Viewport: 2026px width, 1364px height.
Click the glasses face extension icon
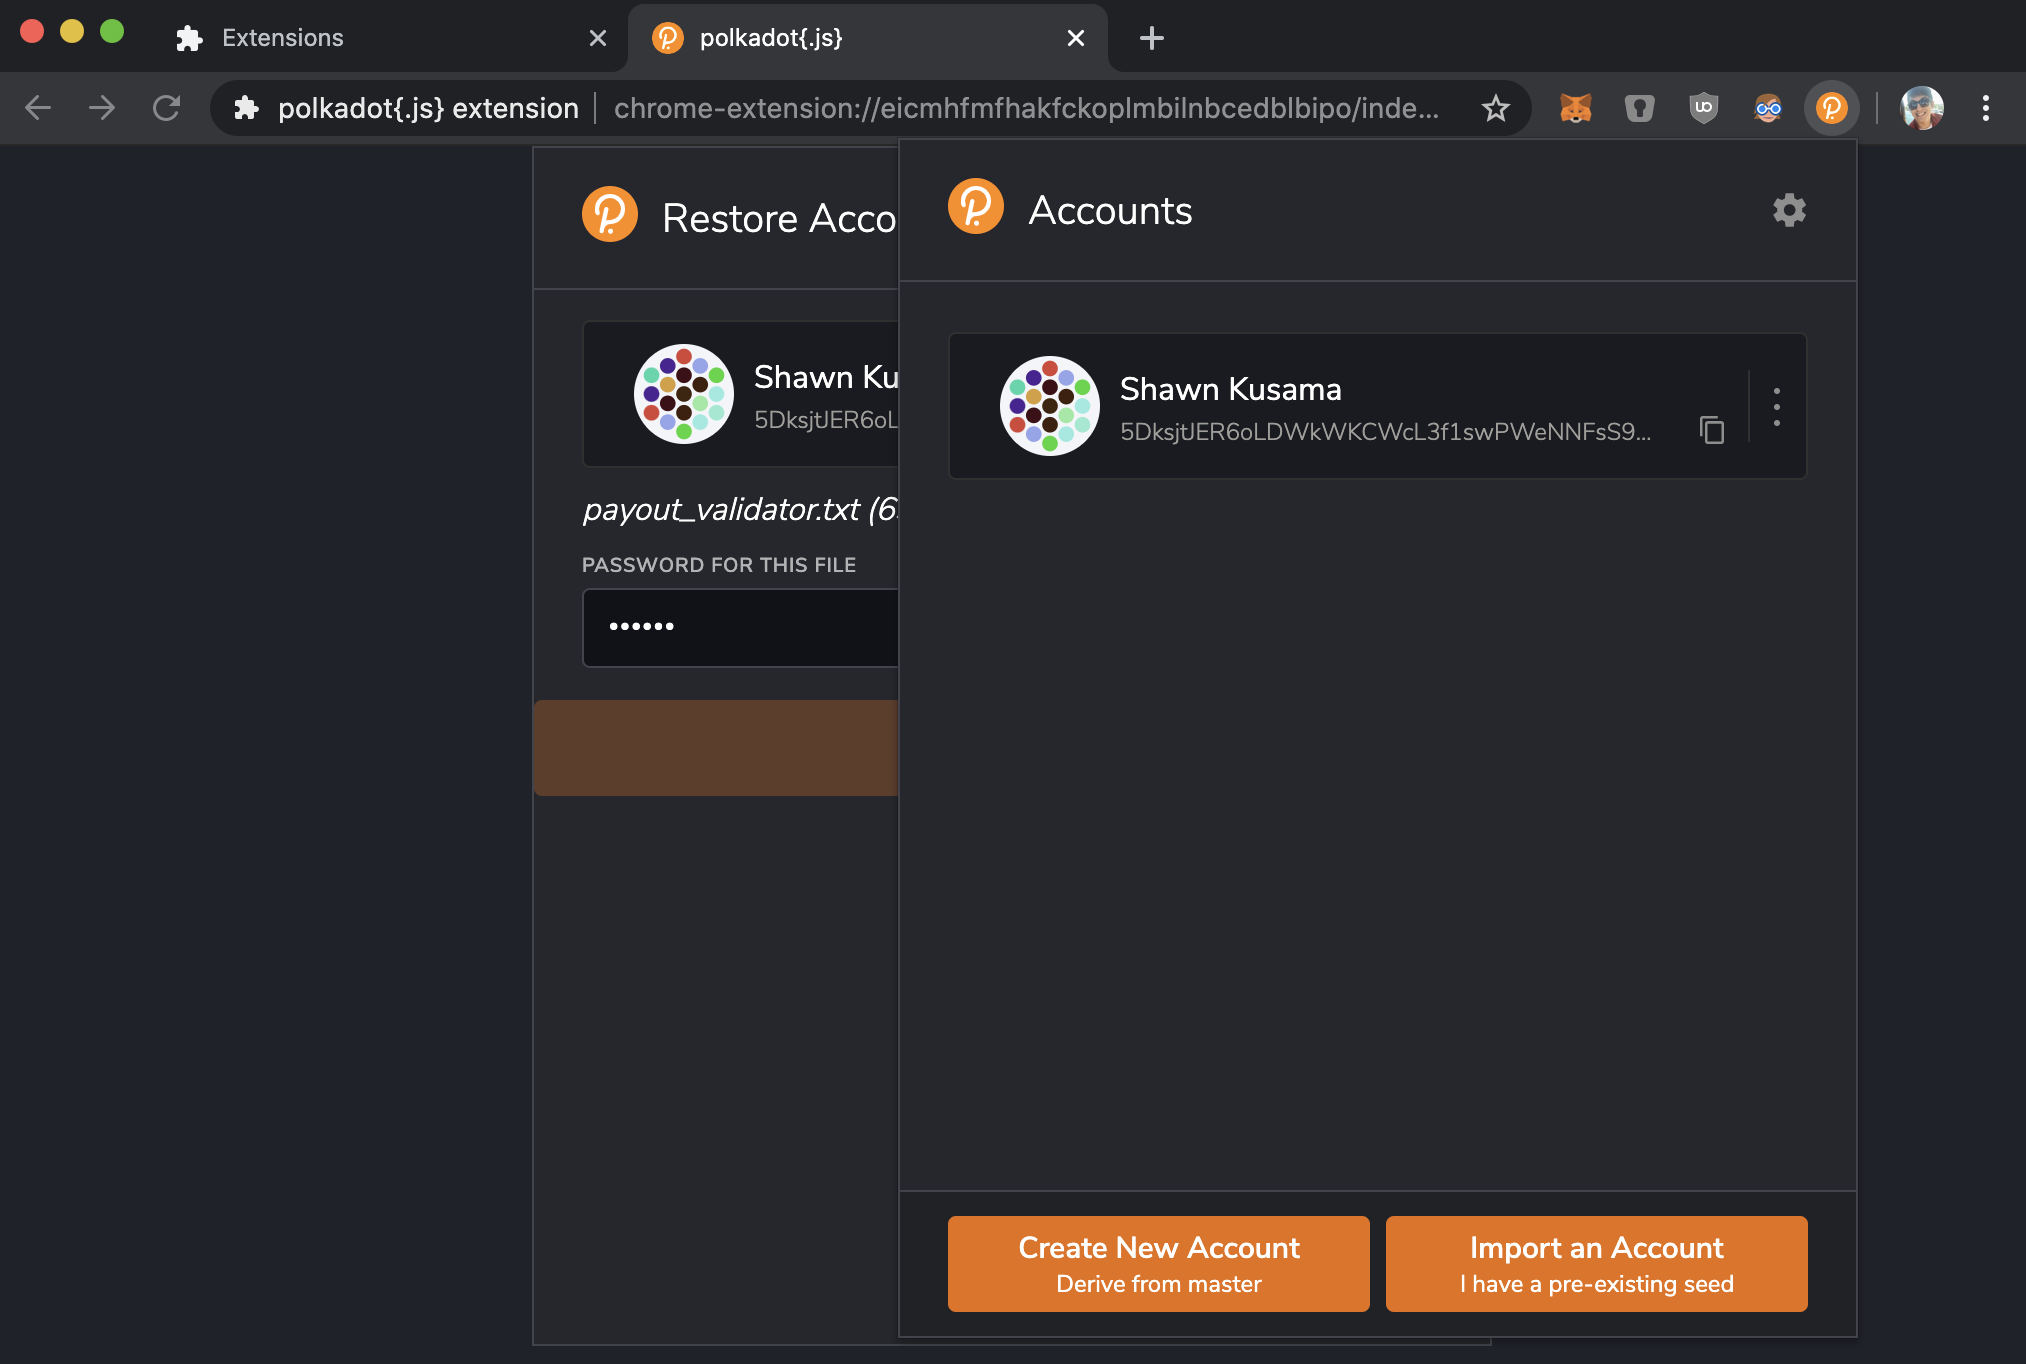point(1768,108)
